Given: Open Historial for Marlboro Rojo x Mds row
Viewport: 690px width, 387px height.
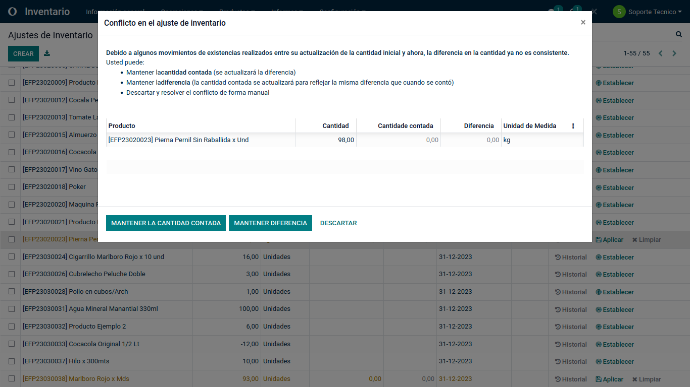Looking at the screenshot, I should [571, 379].
